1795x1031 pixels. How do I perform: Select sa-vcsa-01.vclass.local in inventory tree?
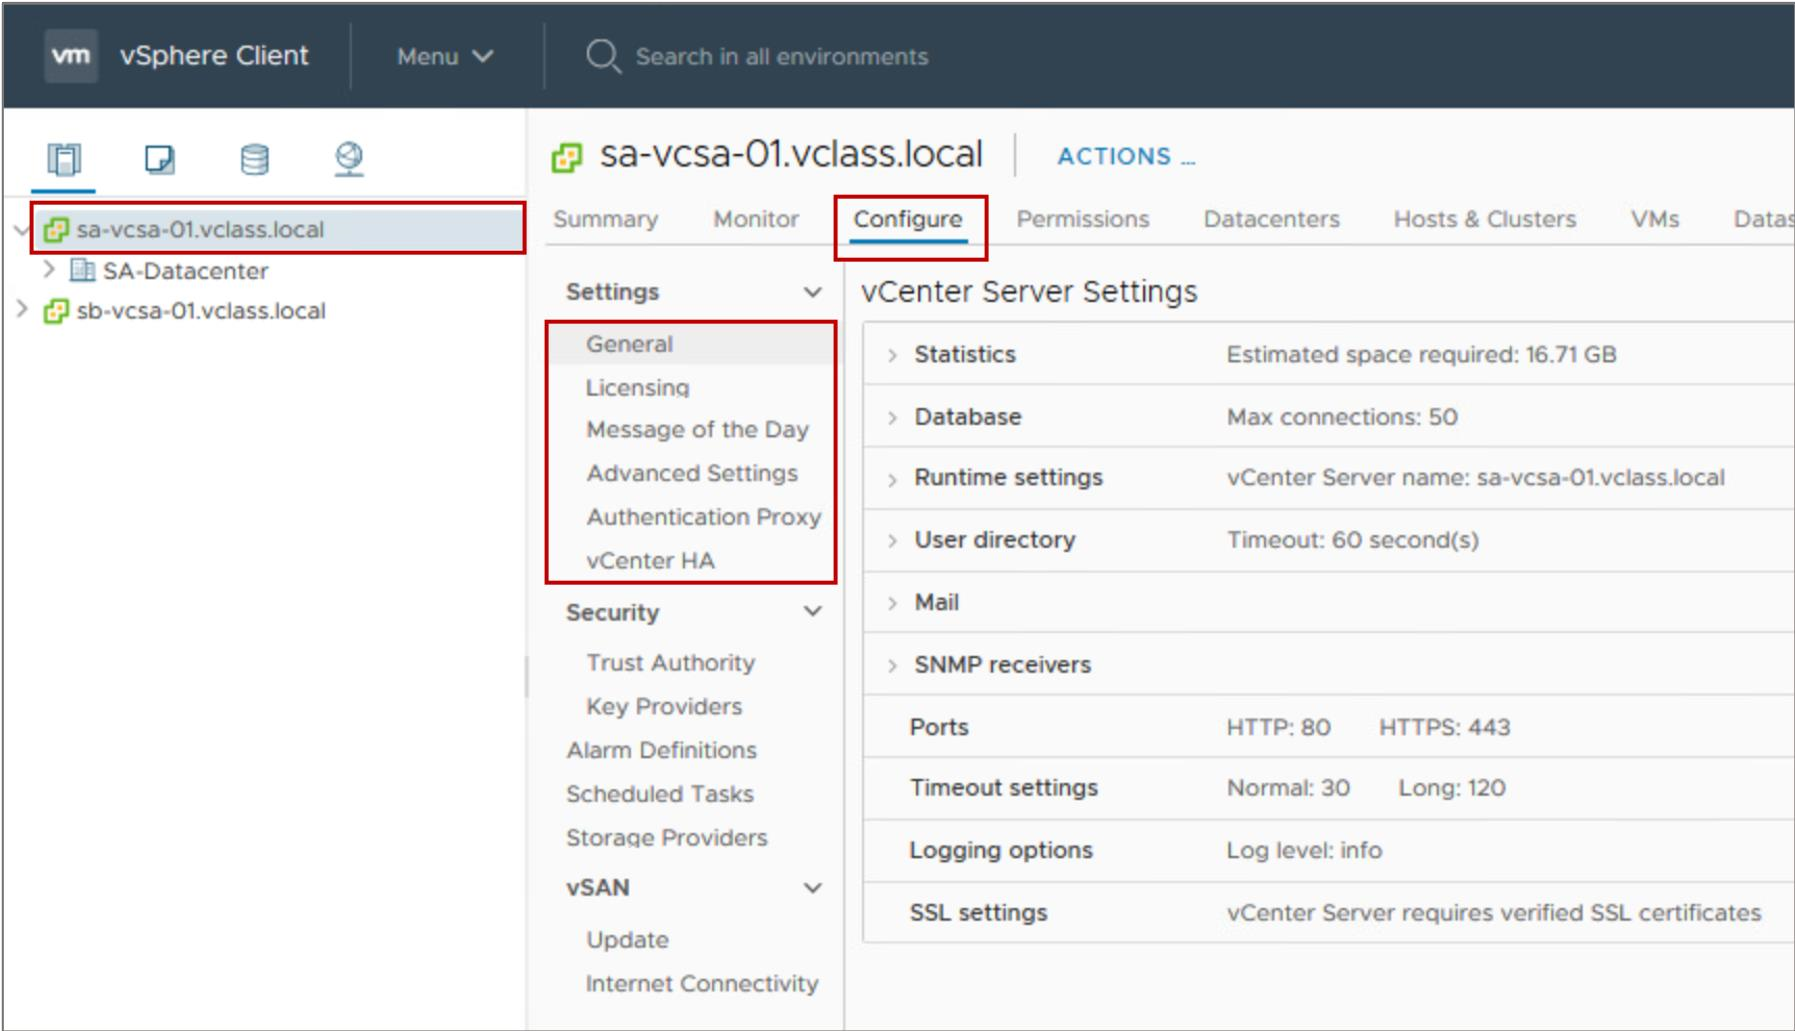(x=200, y=230)
